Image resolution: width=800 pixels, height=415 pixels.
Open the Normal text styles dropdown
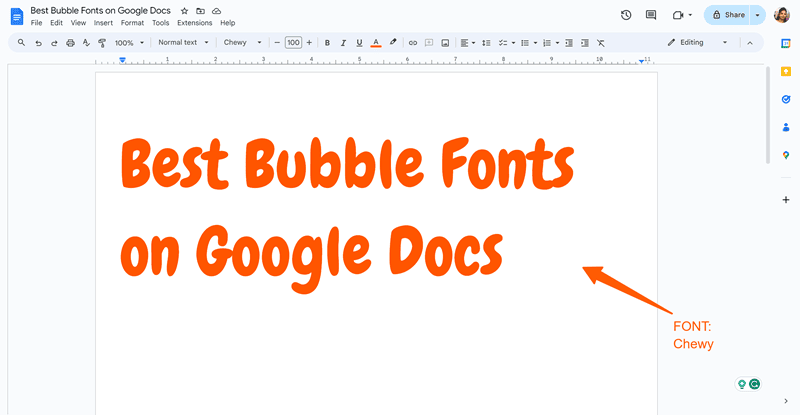pos(183,42)
